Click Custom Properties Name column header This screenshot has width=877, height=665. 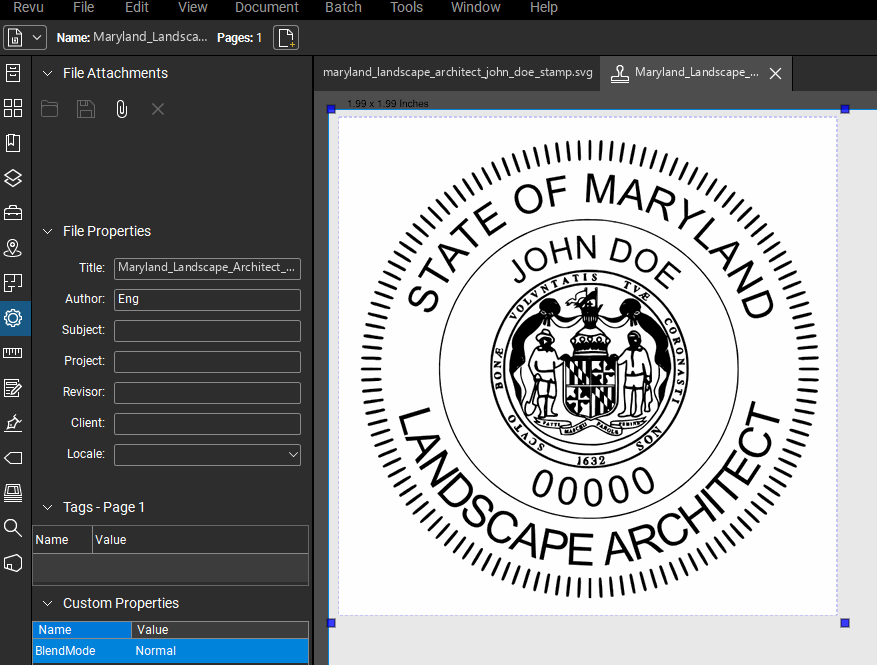click(82, 630)
